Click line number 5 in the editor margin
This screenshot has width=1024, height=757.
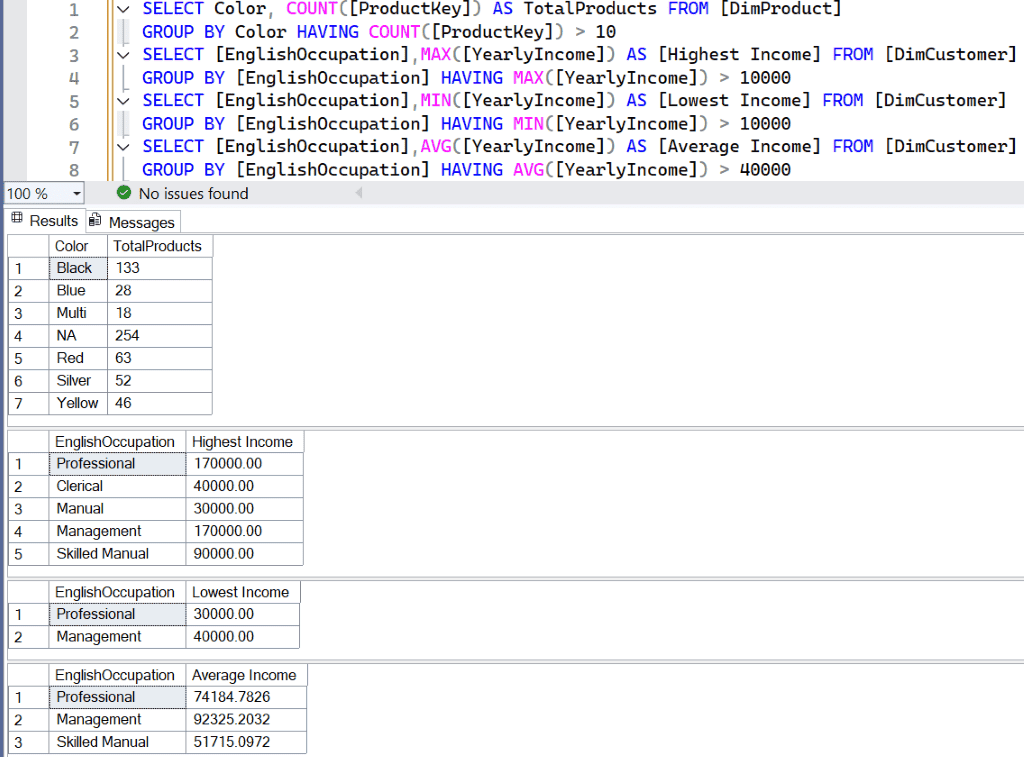(x=75, y=100)
